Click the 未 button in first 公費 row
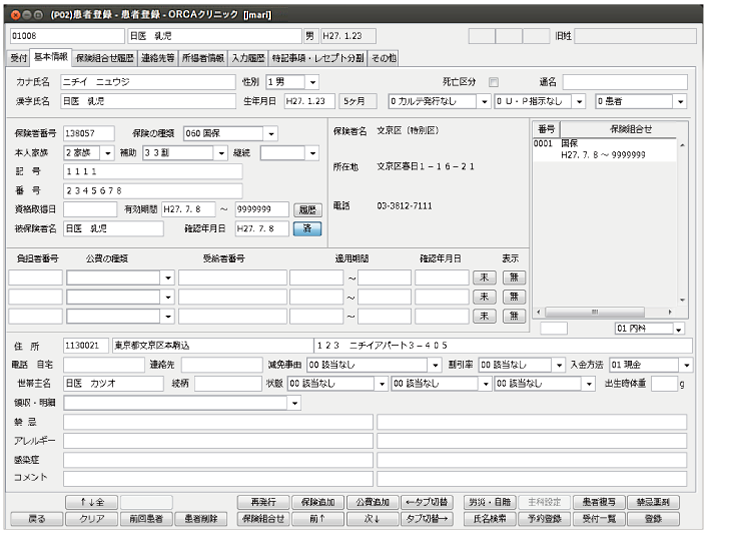730x549 pixels. pyautogui.click(x=484, y=278)
